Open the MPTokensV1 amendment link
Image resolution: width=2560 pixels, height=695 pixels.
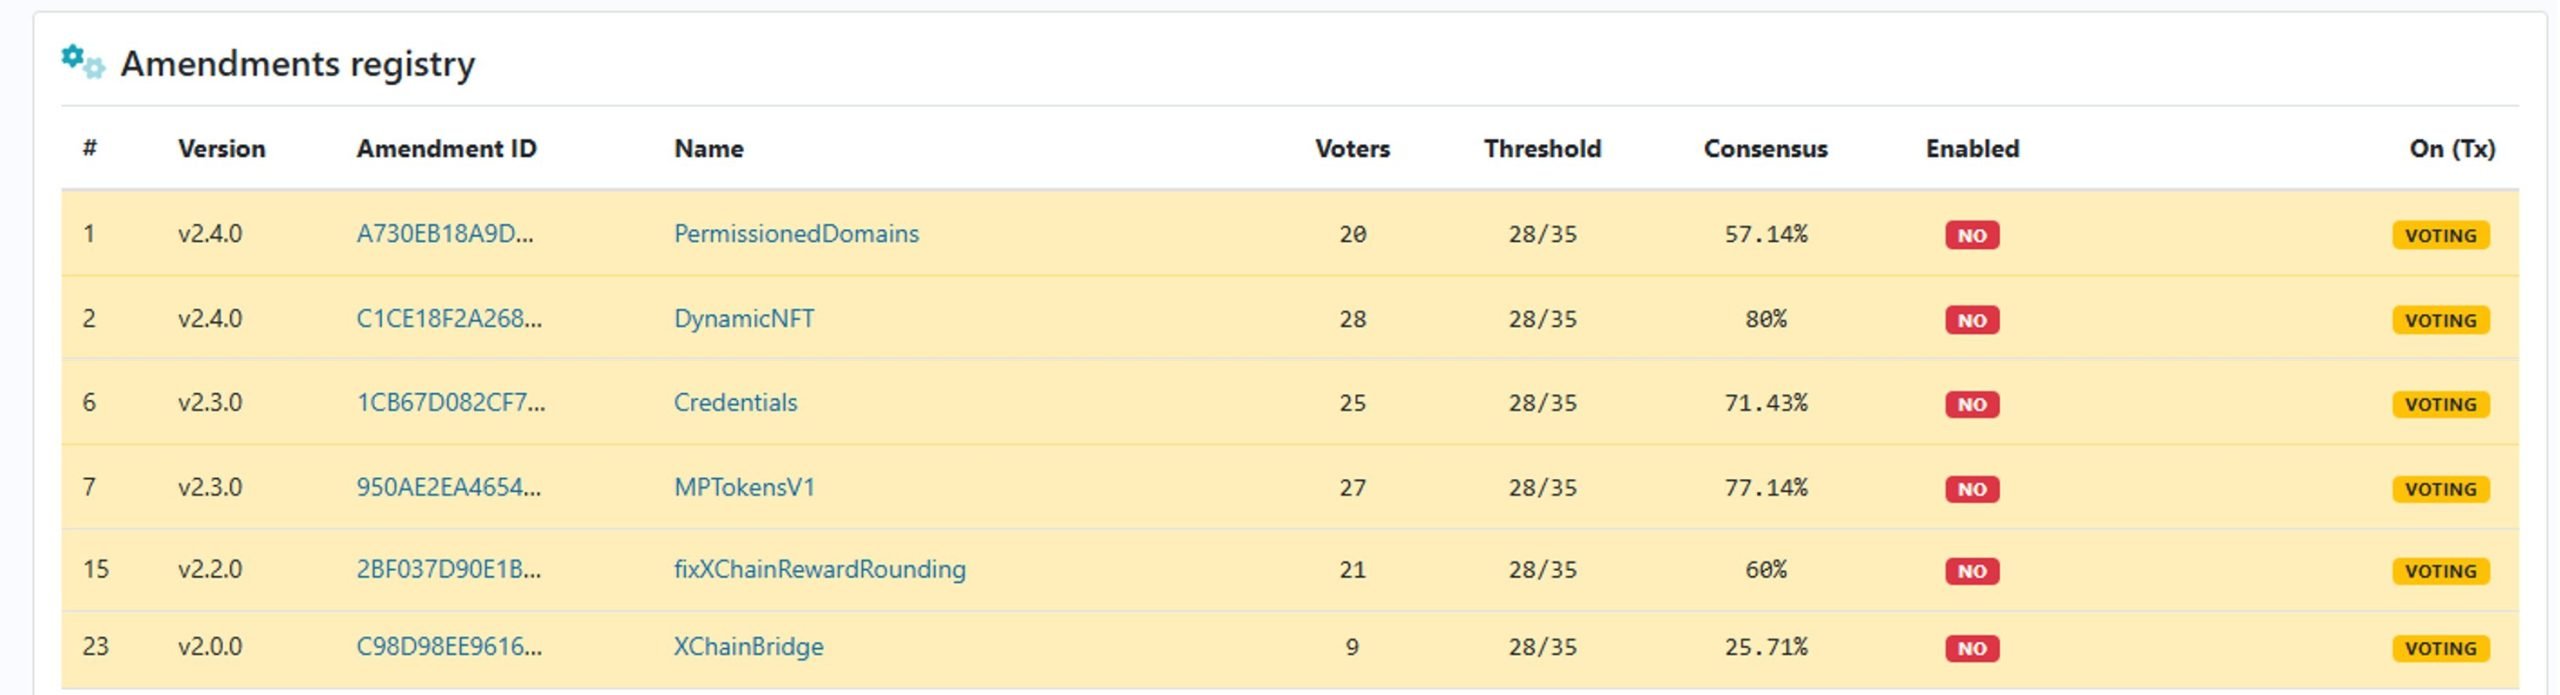tap(744, 487)
